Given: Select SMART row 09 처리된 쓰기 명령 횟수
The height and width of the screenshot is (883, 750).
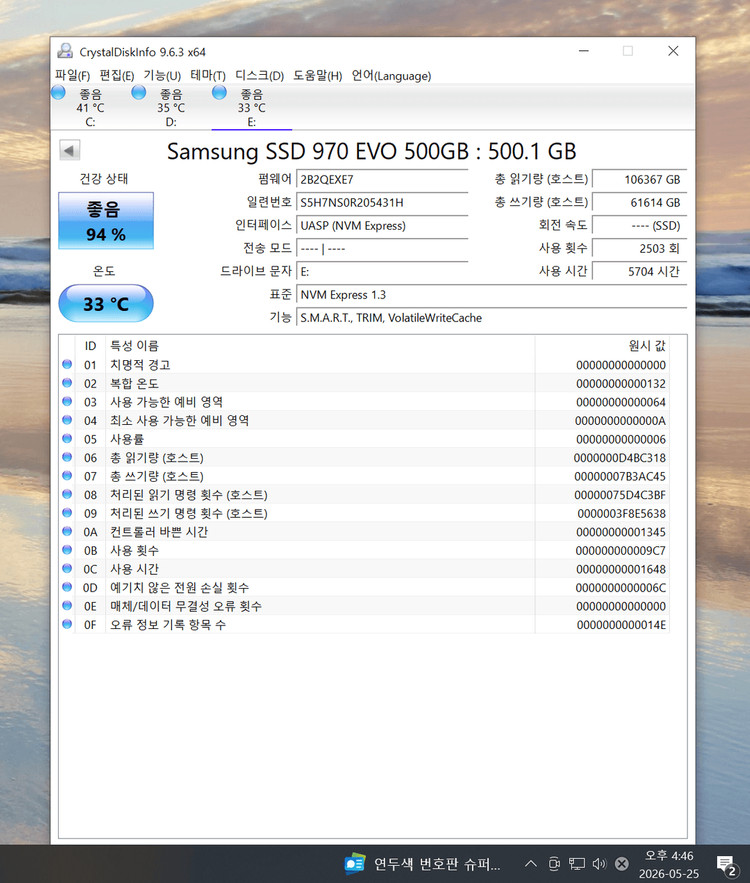Looking at the screenshot, I should pos(364,514).
